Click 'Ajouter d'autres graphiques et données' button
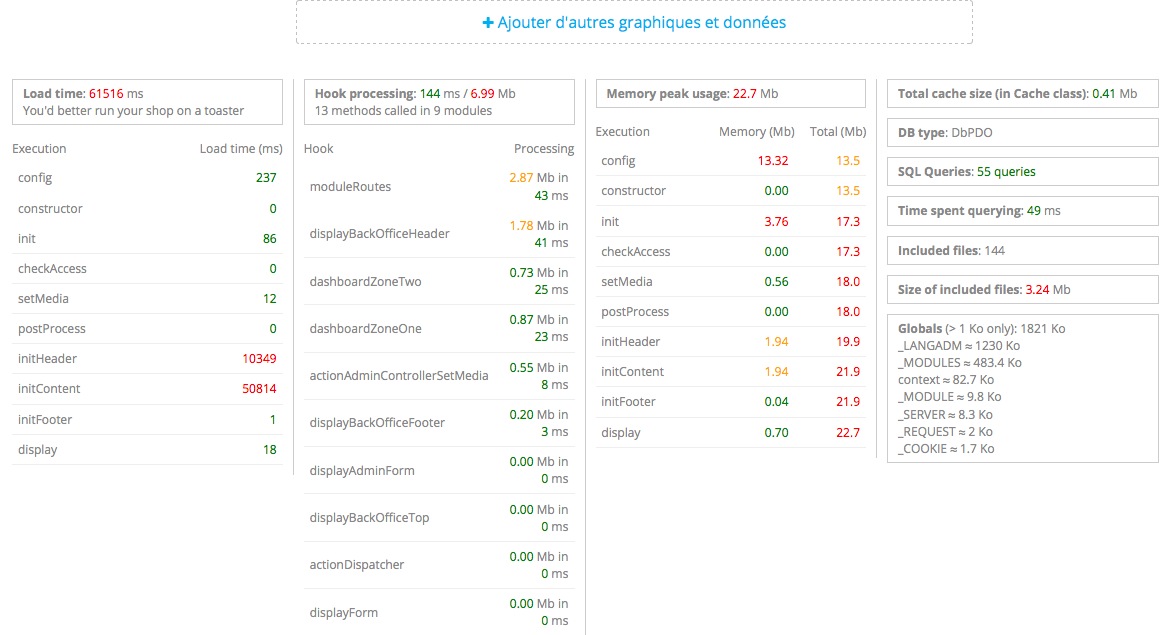The height and width of the screenshot is (635, 1166). tap(634, 22)
